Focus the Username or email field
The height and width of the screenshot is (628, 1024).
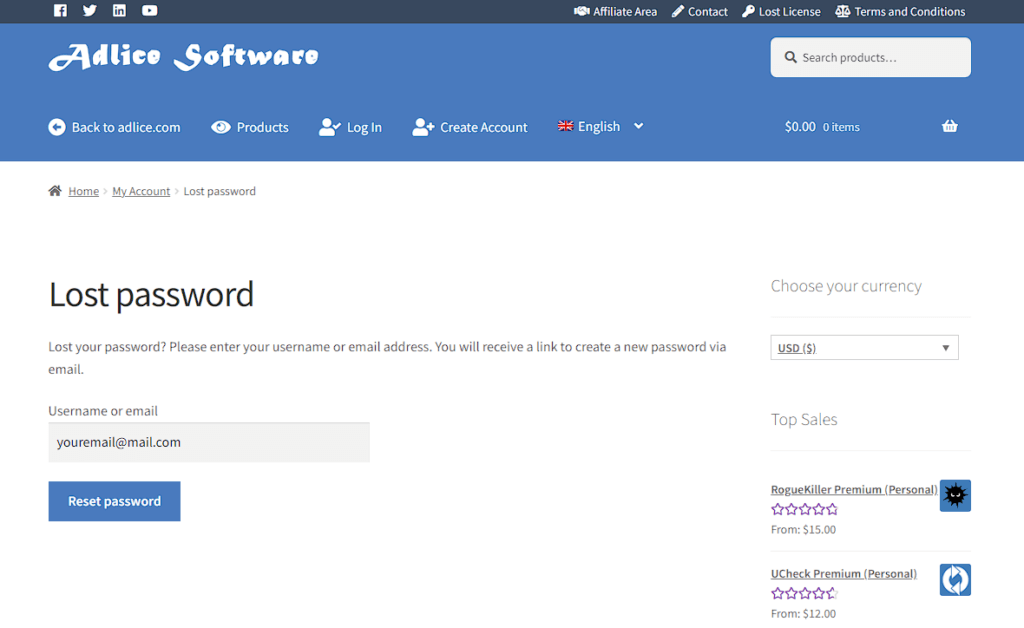point(209,442)
